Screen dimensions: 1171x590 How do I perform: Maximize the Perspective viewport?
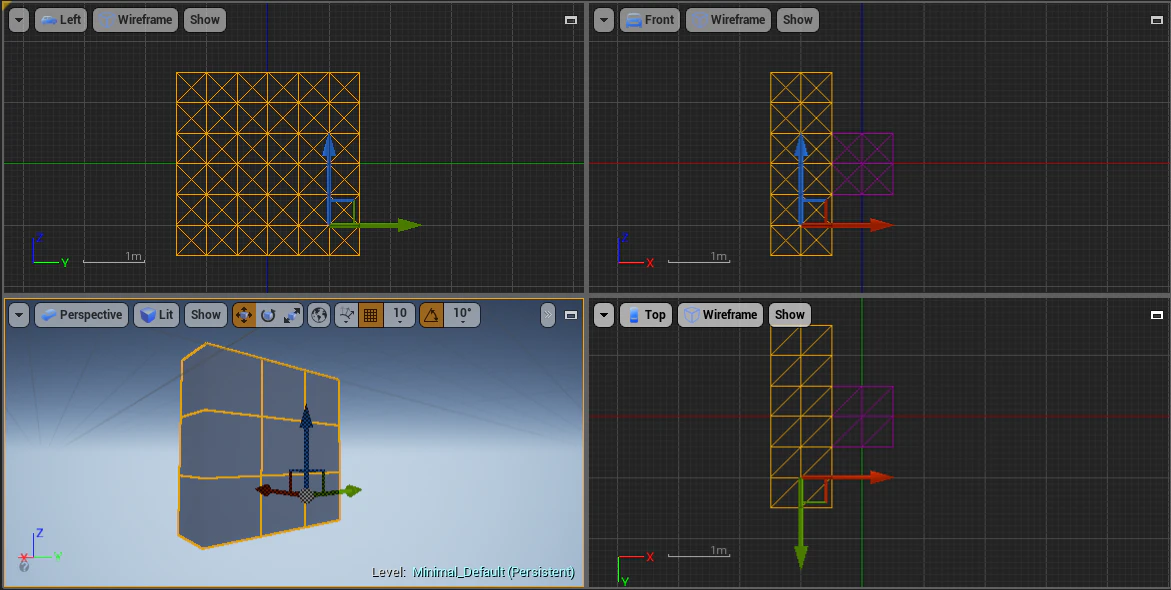click(x=571, y=315)
